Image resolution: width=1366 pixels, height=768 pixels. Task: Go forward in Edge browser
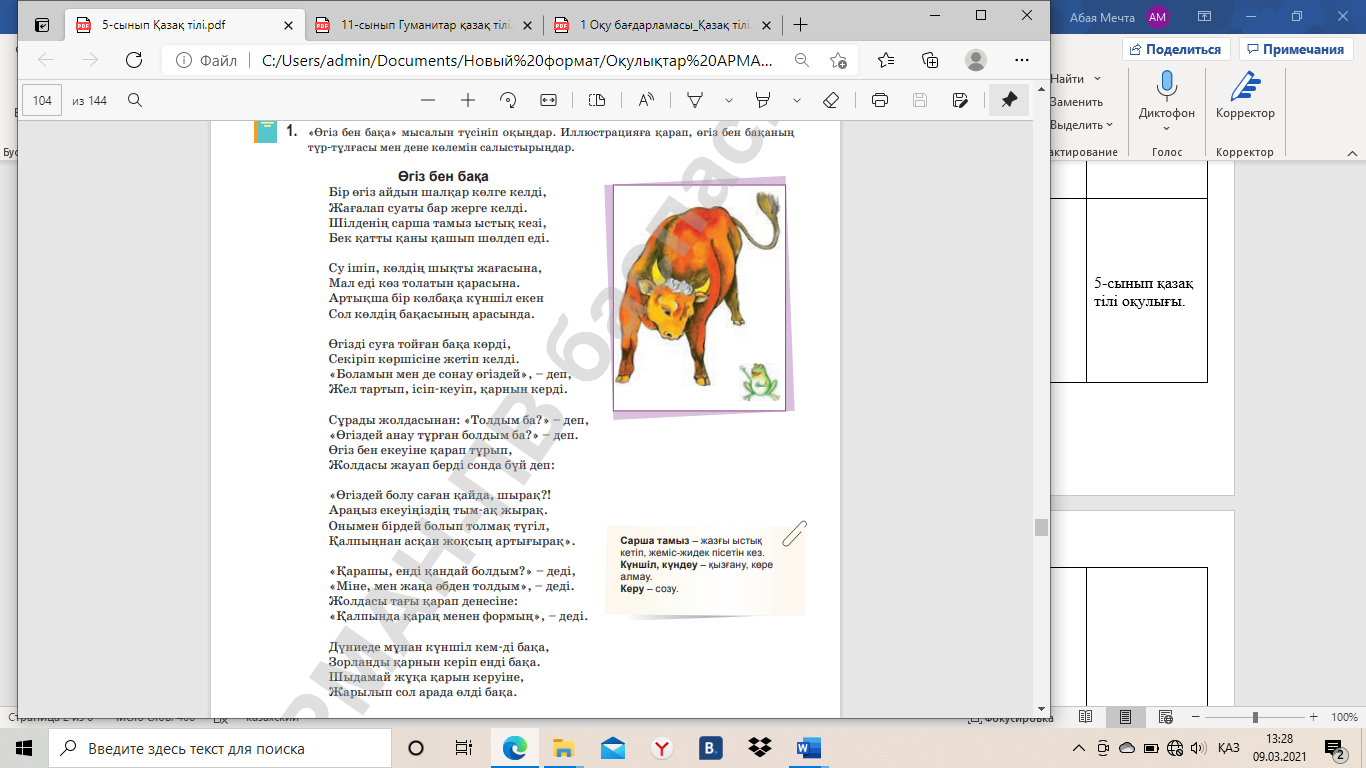(x=90, y=60)
